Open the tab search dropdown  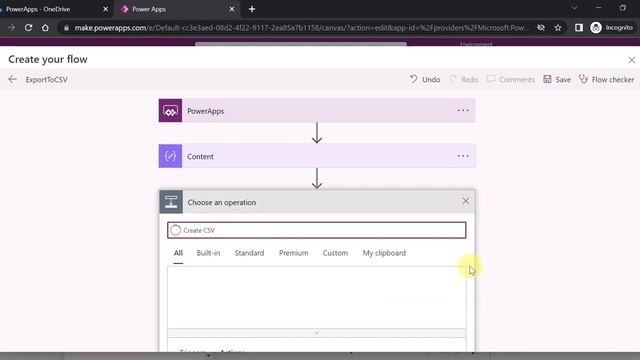pyautogui.click(x=574, y=8)
